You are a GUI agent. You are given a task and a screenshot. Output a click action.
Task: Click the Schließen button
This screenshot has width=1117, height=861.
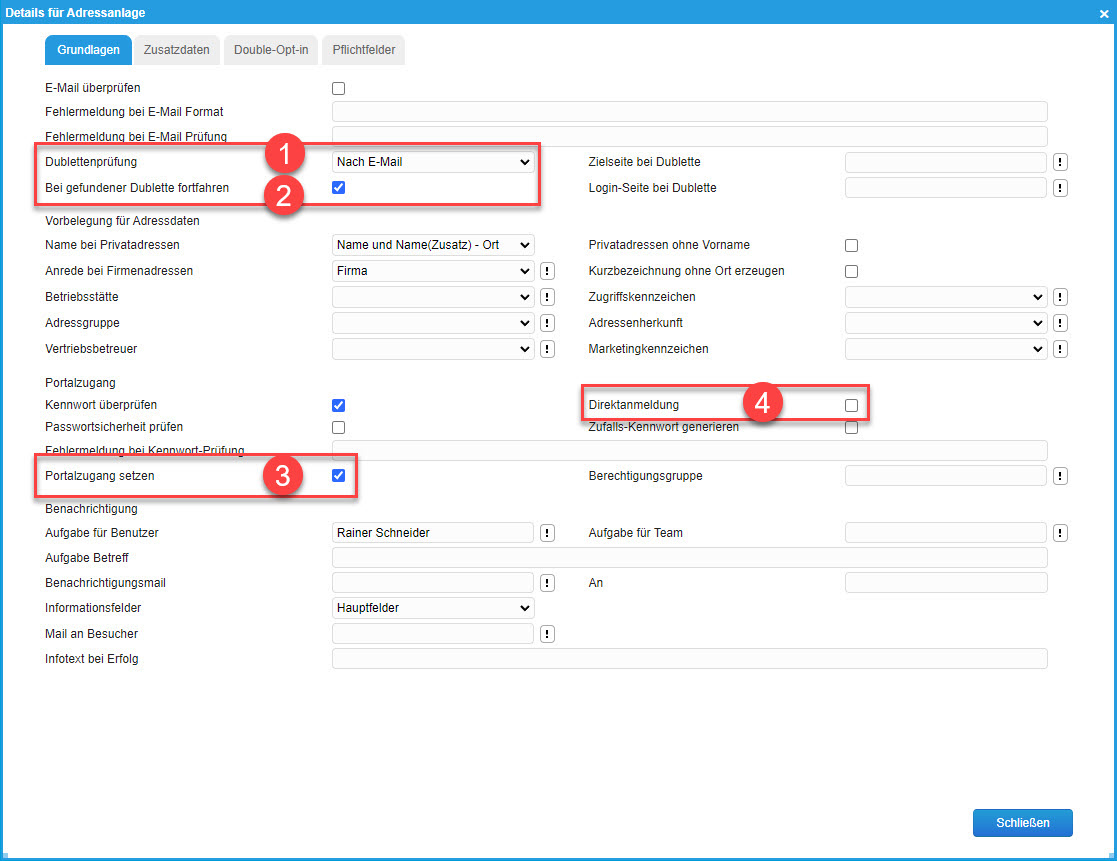point(1022,823)
